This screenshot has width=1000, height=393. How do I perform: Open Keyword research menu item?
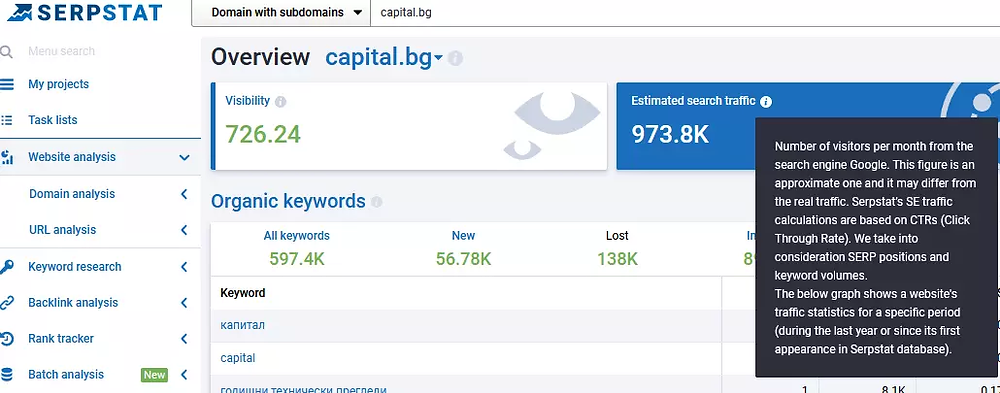coord(75,267)
